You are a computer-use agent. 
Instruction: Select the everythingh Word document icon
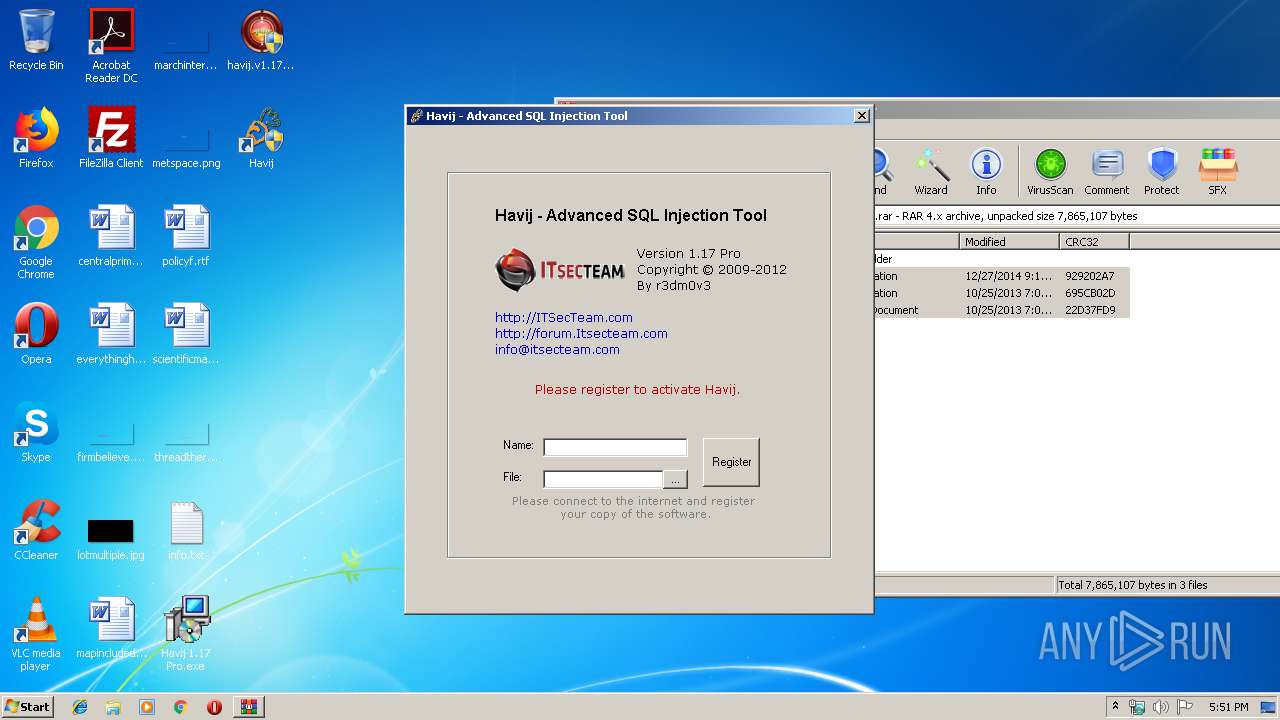[x=111, y=334]
